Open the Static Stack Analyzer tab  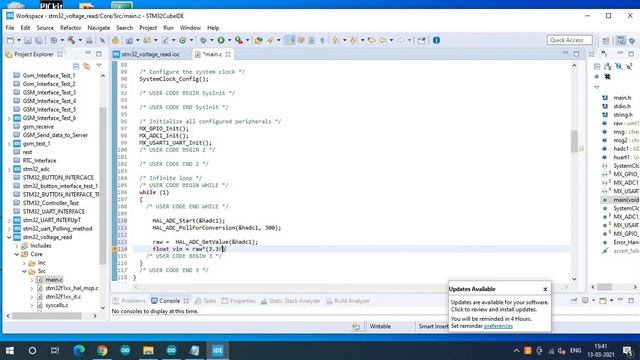[x=290, y=301]
